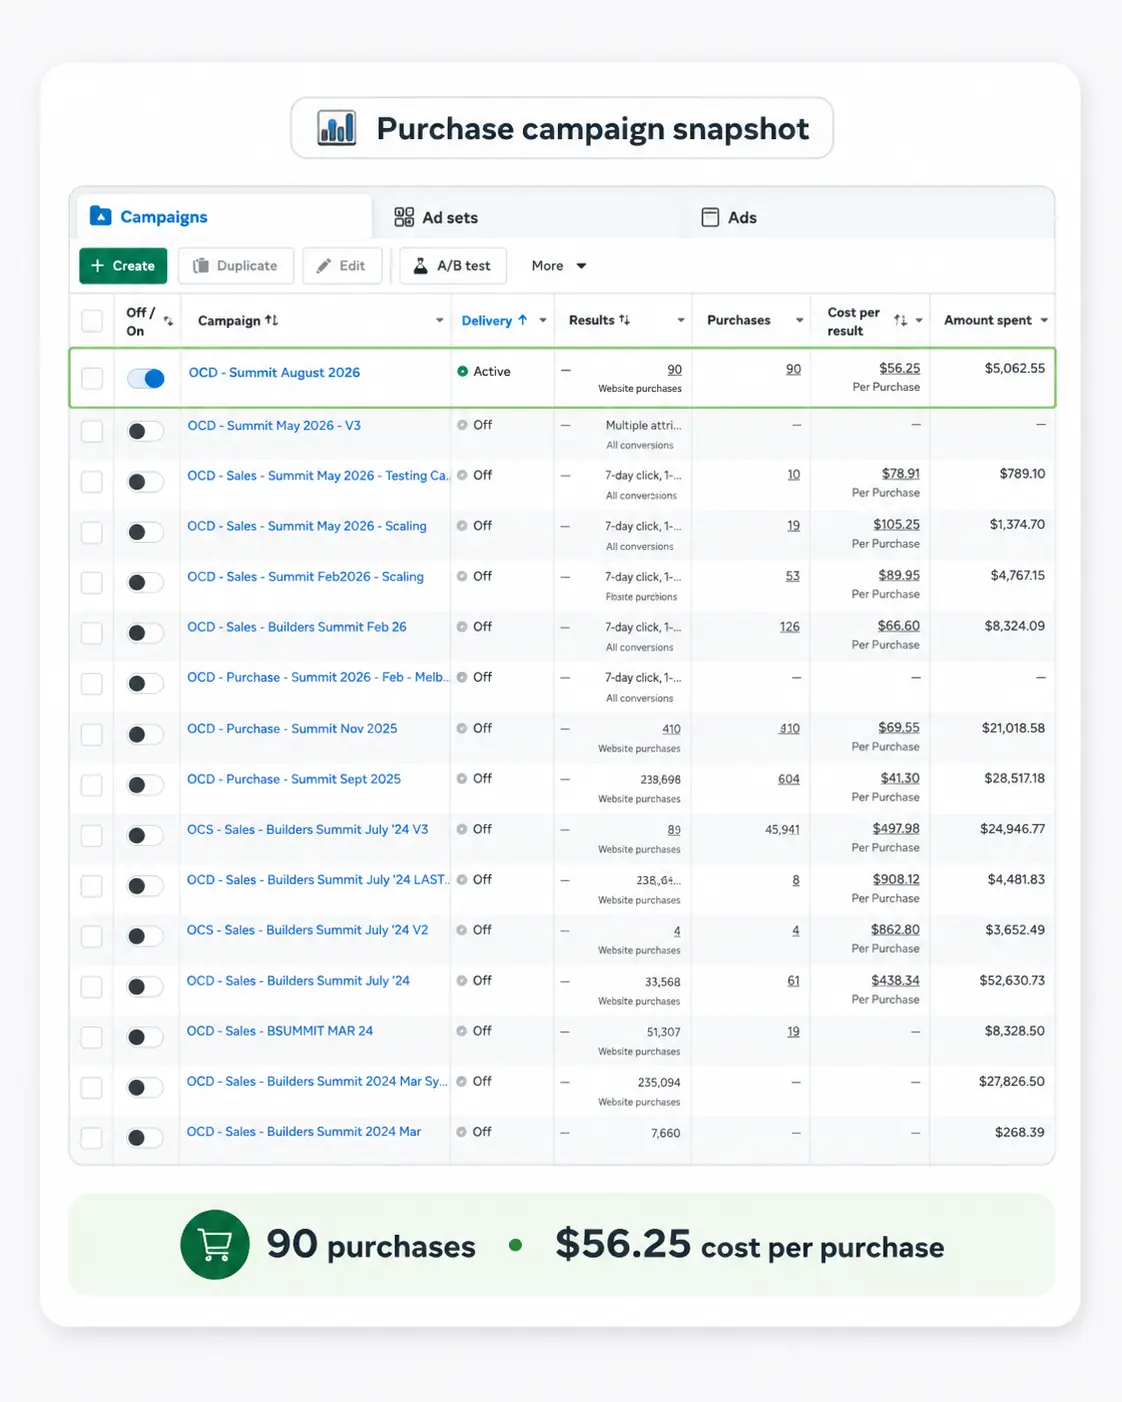Image resolution: width=1122 pixels, height=1402 pixels.
Task: Turn on the OCD - Purchase - Summit Sept 2025 toggle
Action: (x=146, y=785)
